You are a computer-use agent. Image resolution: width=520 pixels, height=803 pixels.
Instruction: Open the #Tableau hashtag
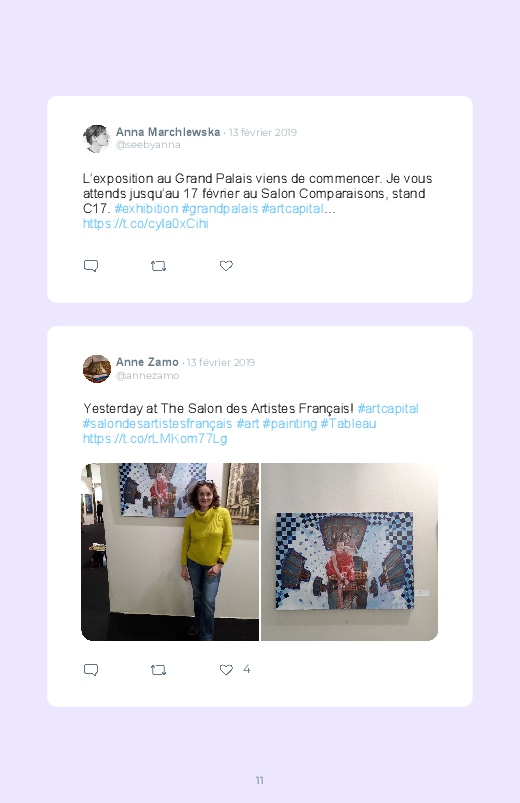pyautogui.click(x=348, y=424)
